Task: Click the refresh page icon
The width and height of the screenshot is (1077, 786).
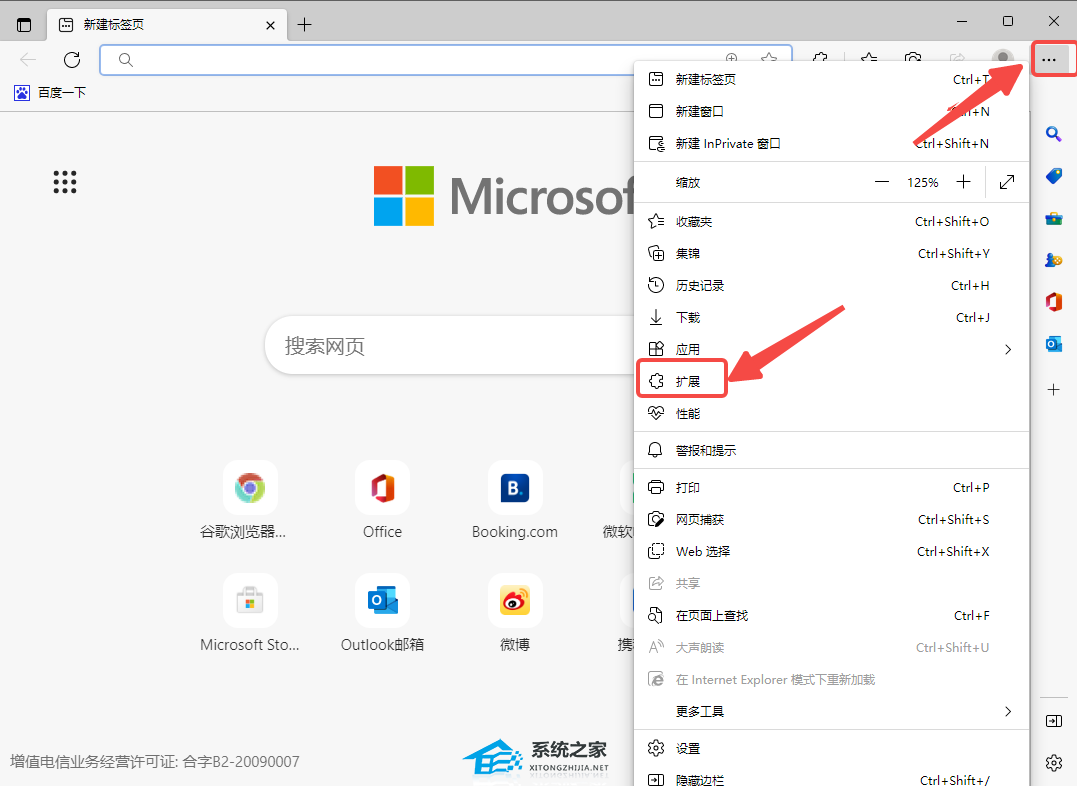Action: 72,60
